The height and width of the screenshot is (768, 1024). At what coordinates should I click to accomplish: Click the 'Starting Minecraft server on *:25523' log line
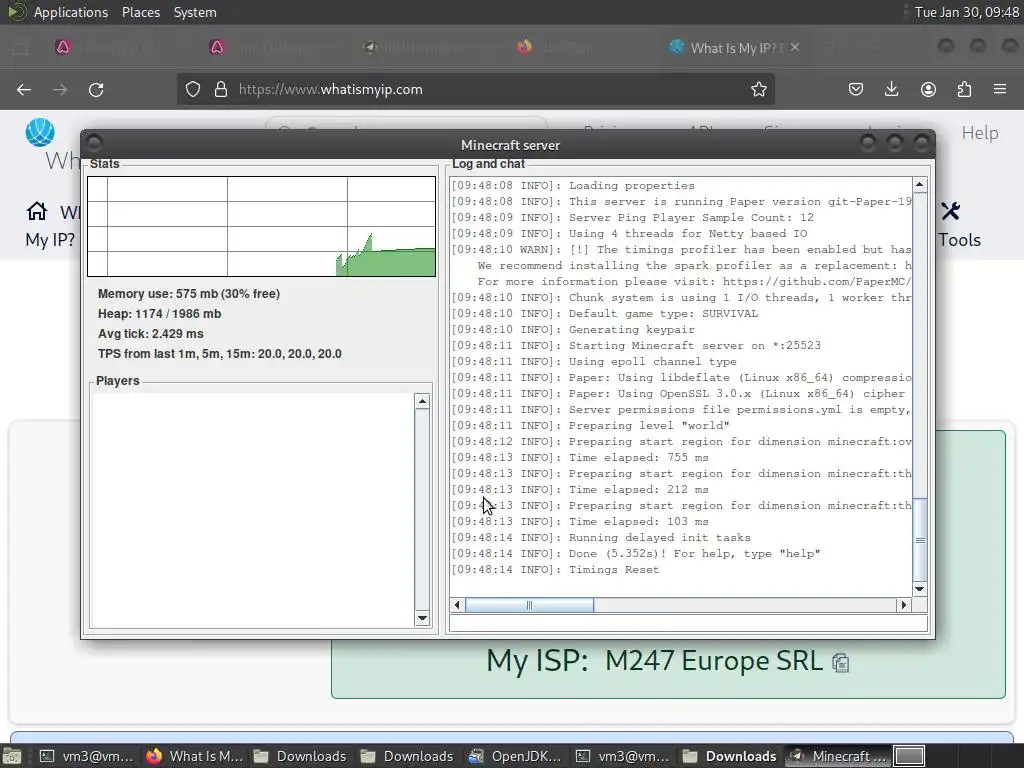tap(635, 345)
